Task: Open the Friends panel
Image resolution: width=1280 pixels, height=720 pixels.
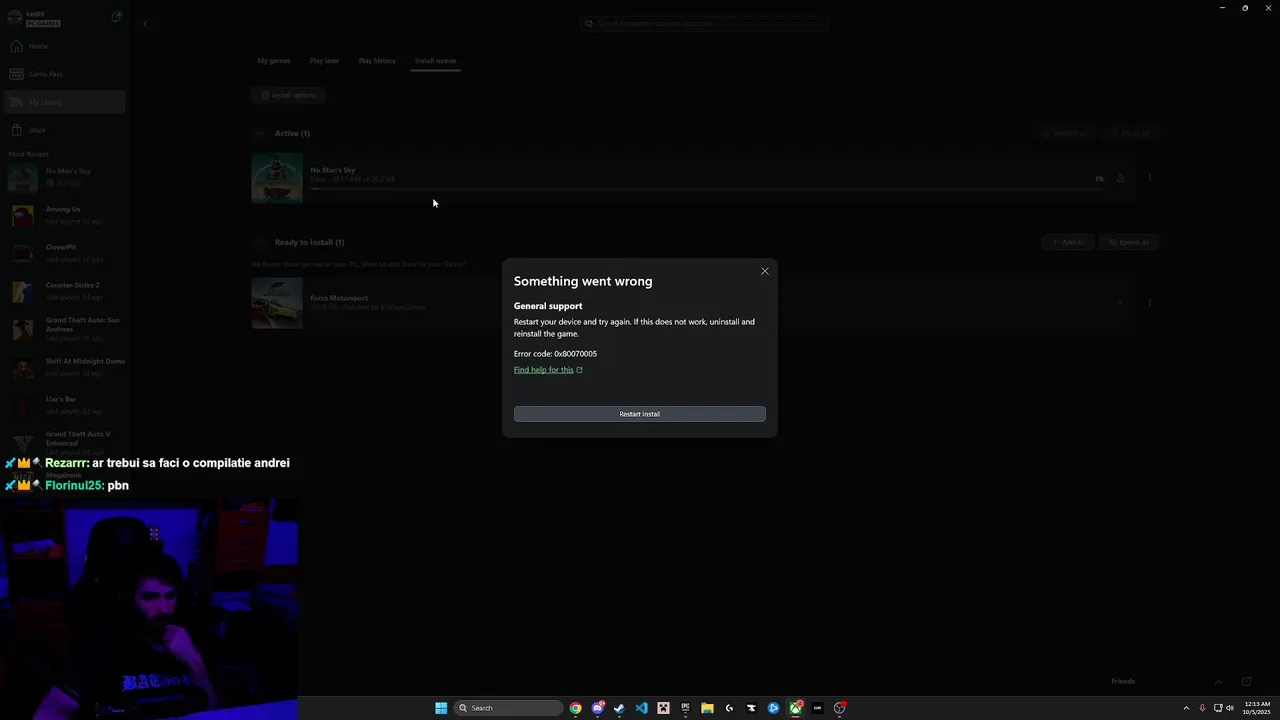Action: (1123, 682)
